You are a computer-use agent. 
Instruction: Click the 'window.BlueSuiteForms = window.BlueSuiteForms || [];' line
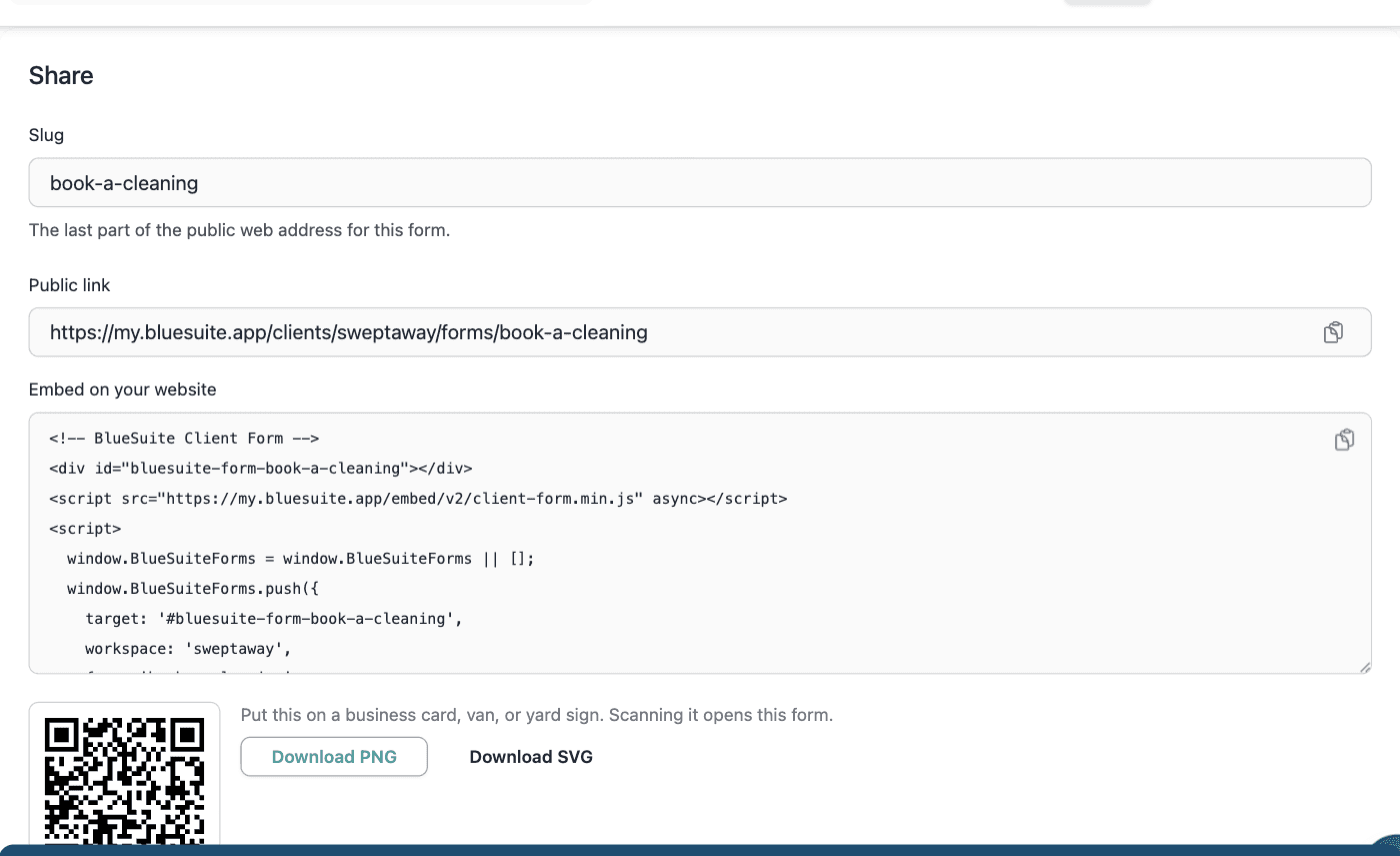pos(301,558)
